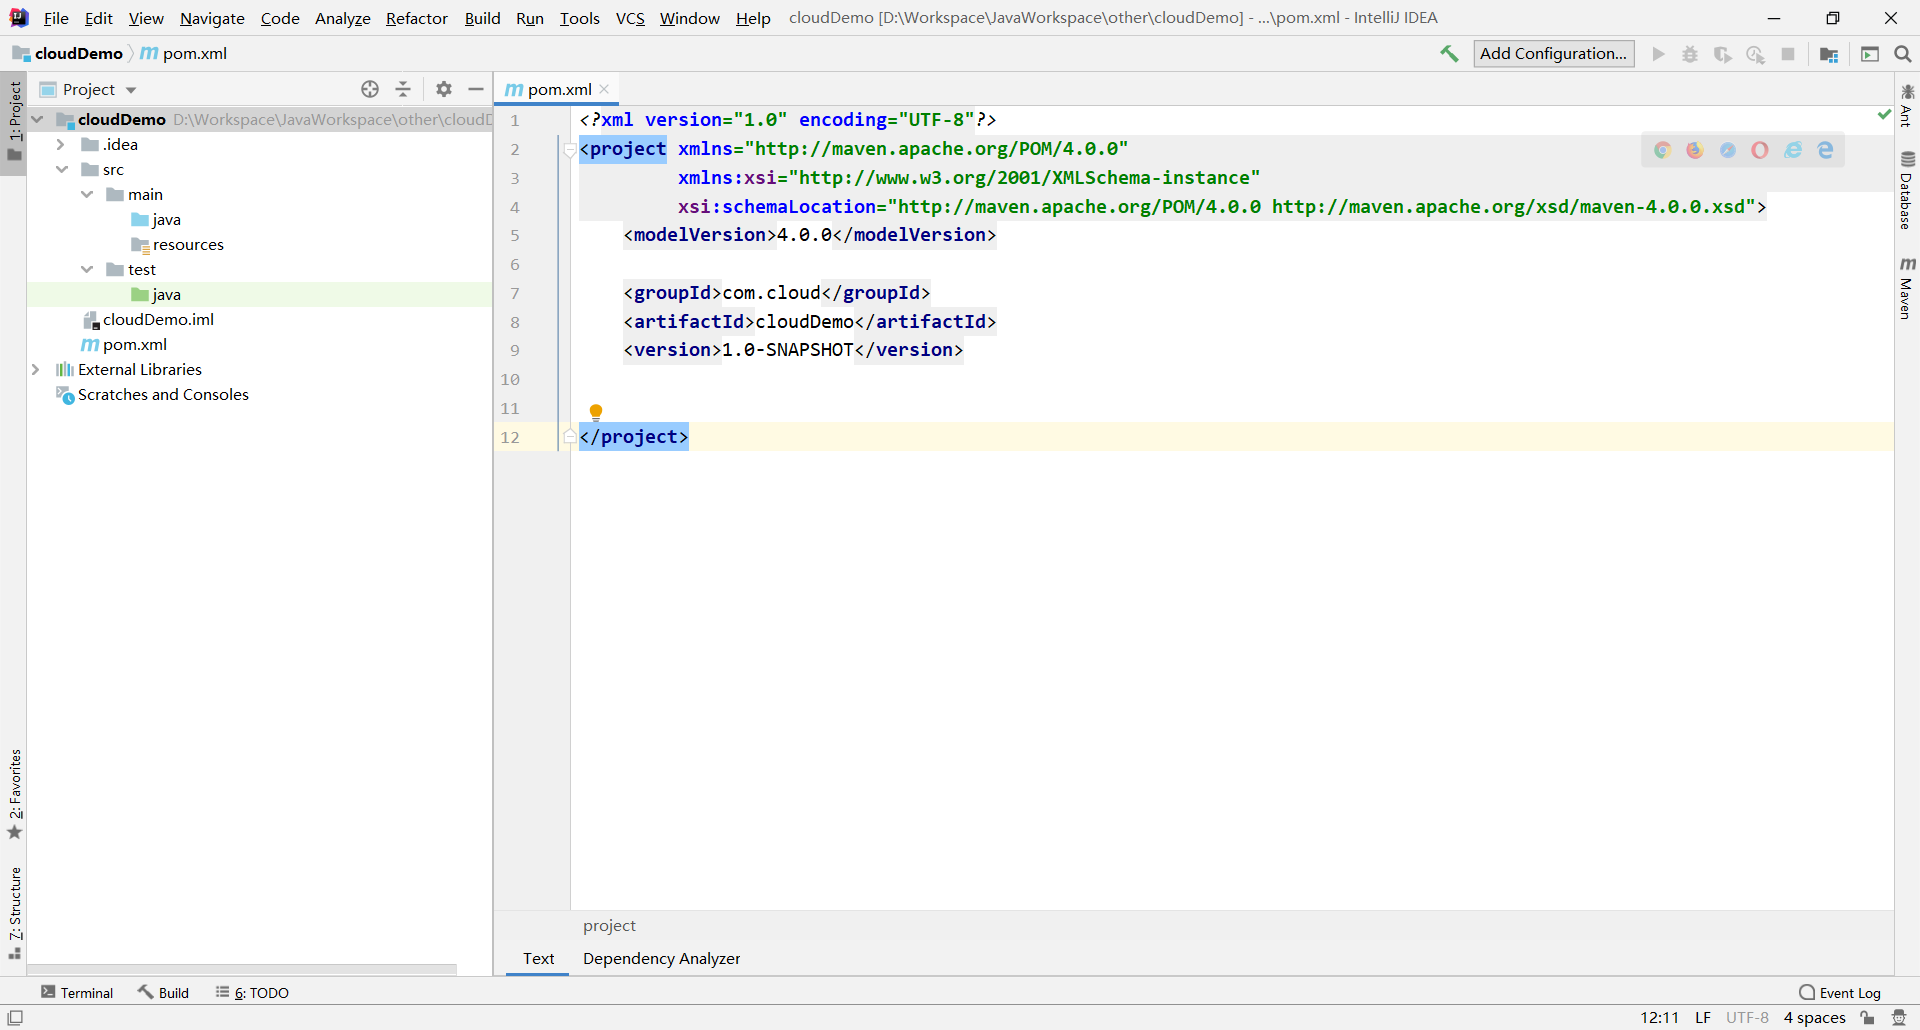Fold the project tag at line 2

click(570, 150)
